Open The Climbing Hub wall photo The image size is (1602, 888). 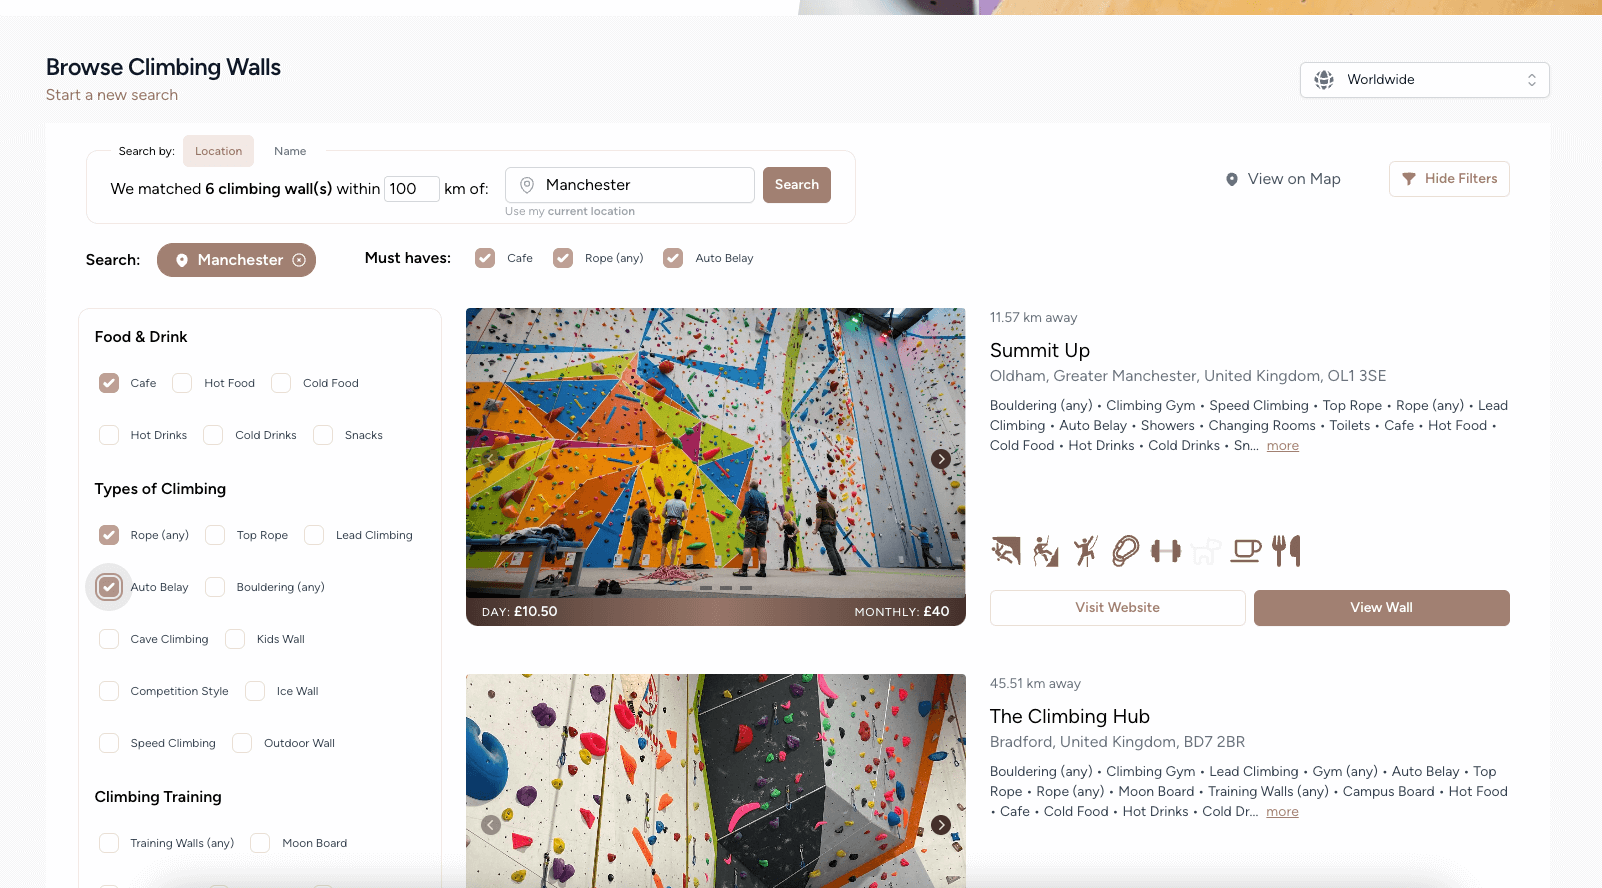[x=716, y=781]
